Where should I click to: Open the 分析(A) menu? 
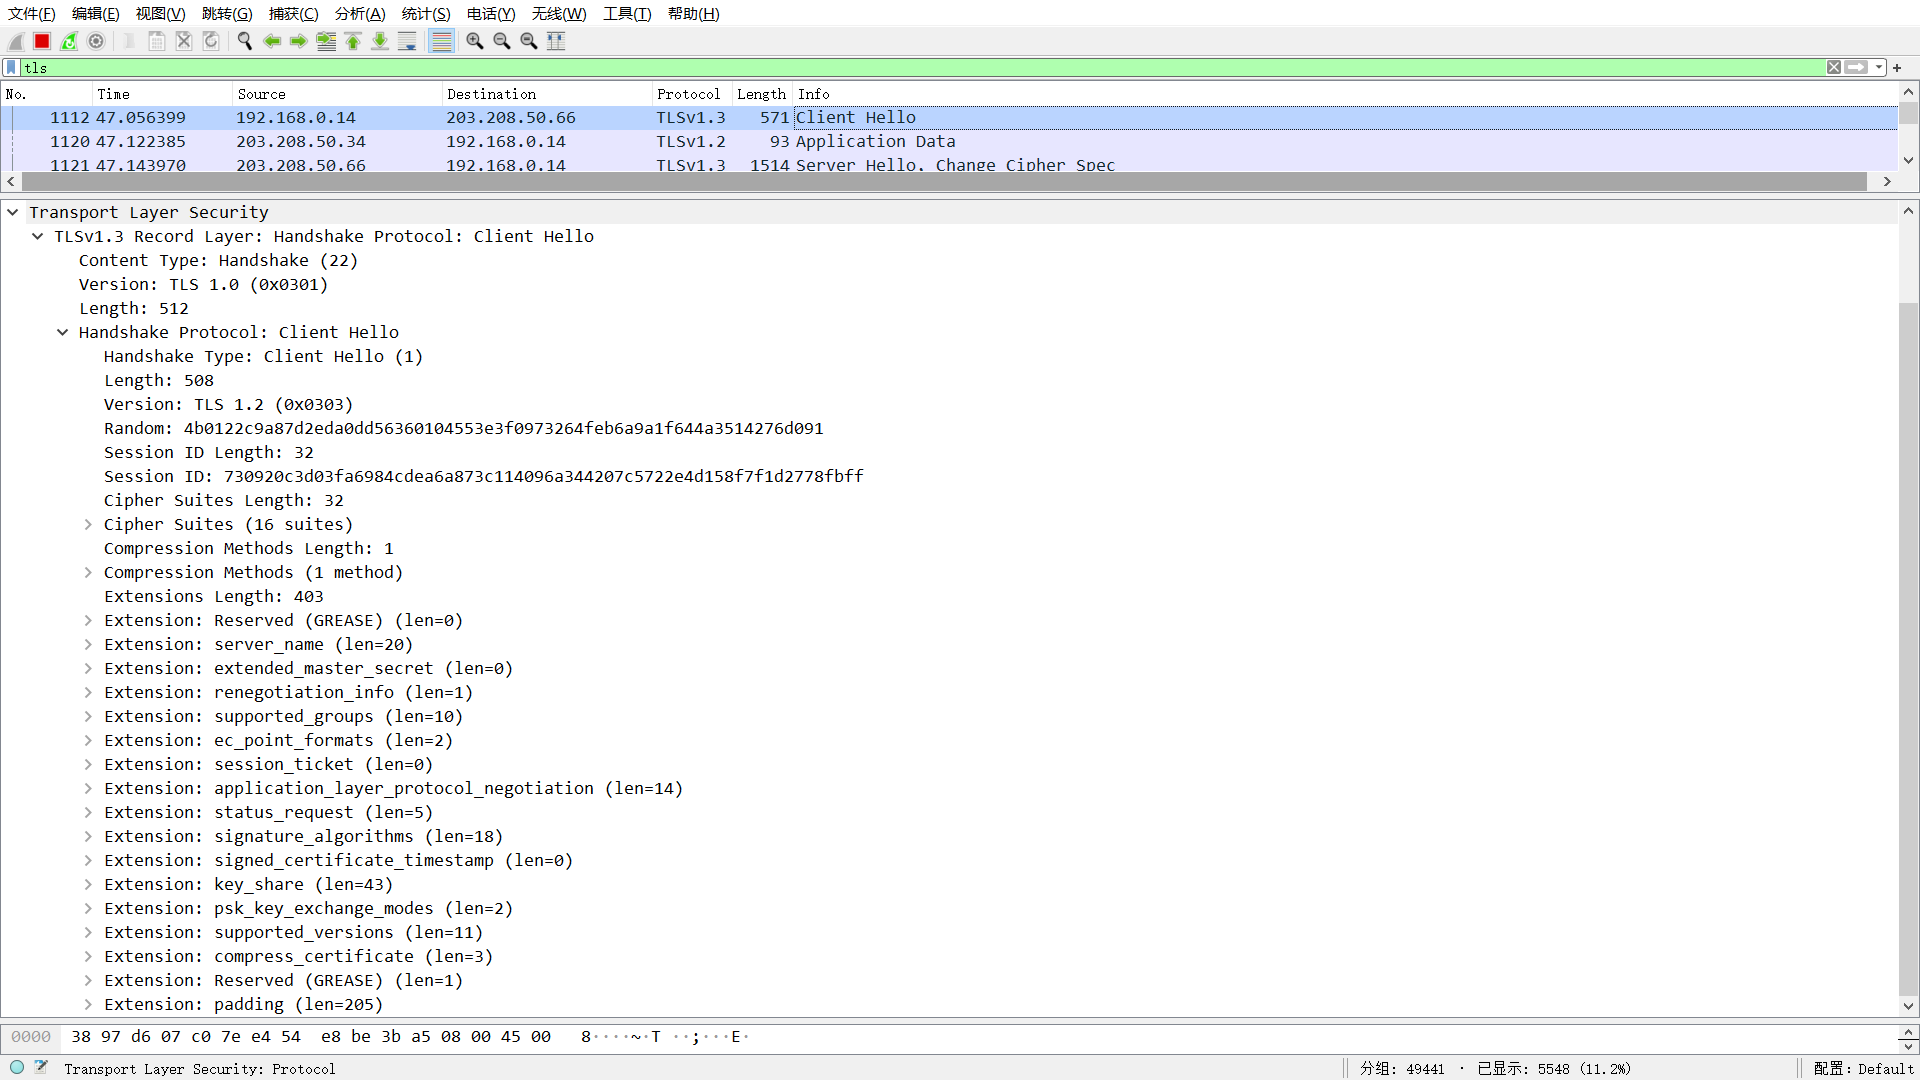click(359, 13)
